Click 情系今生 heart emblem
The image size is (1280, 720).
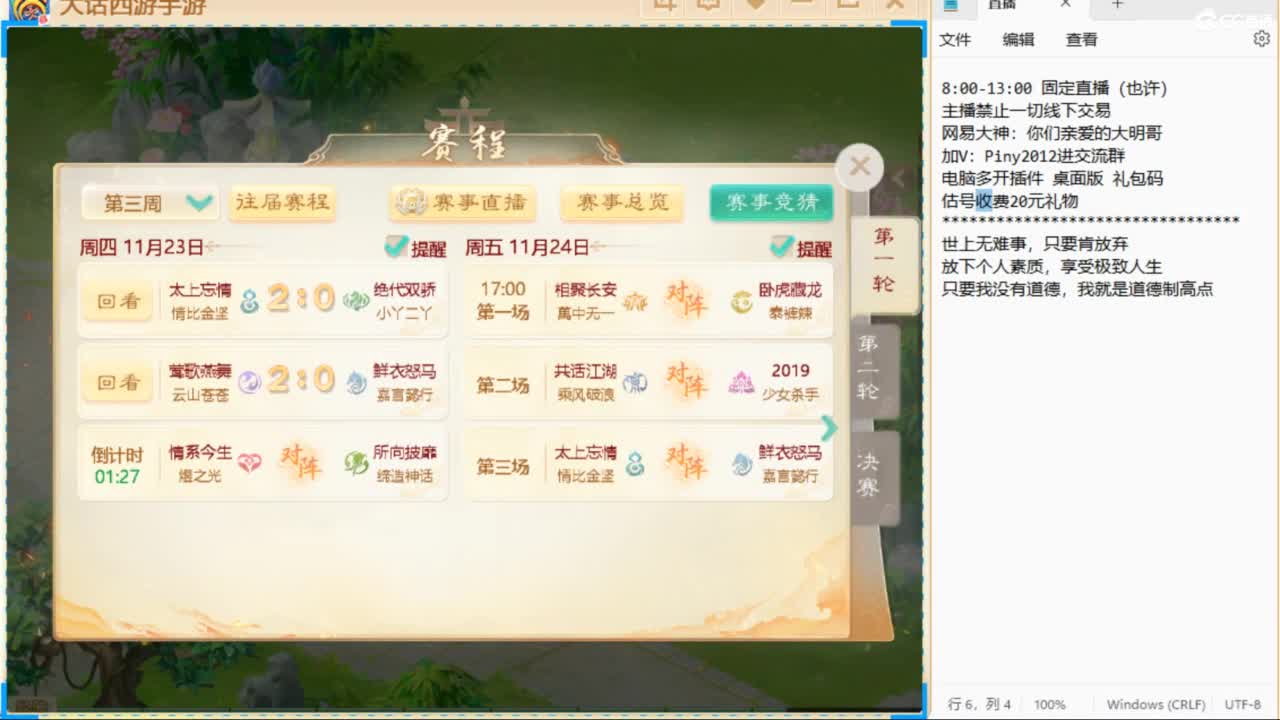250,464
